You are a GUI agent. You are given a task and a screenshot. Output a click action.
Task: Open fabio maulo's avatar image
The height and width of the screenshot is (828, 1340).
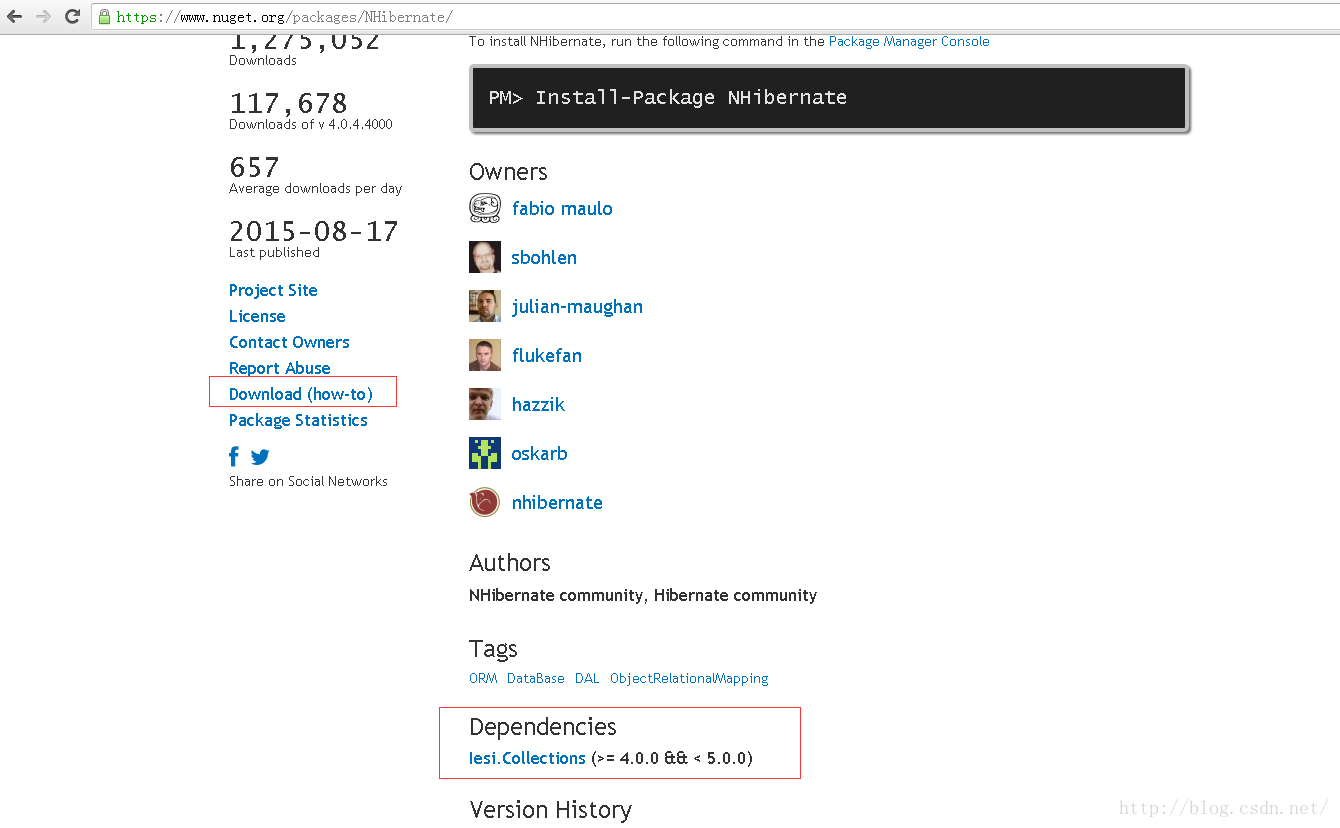point(485,209)
